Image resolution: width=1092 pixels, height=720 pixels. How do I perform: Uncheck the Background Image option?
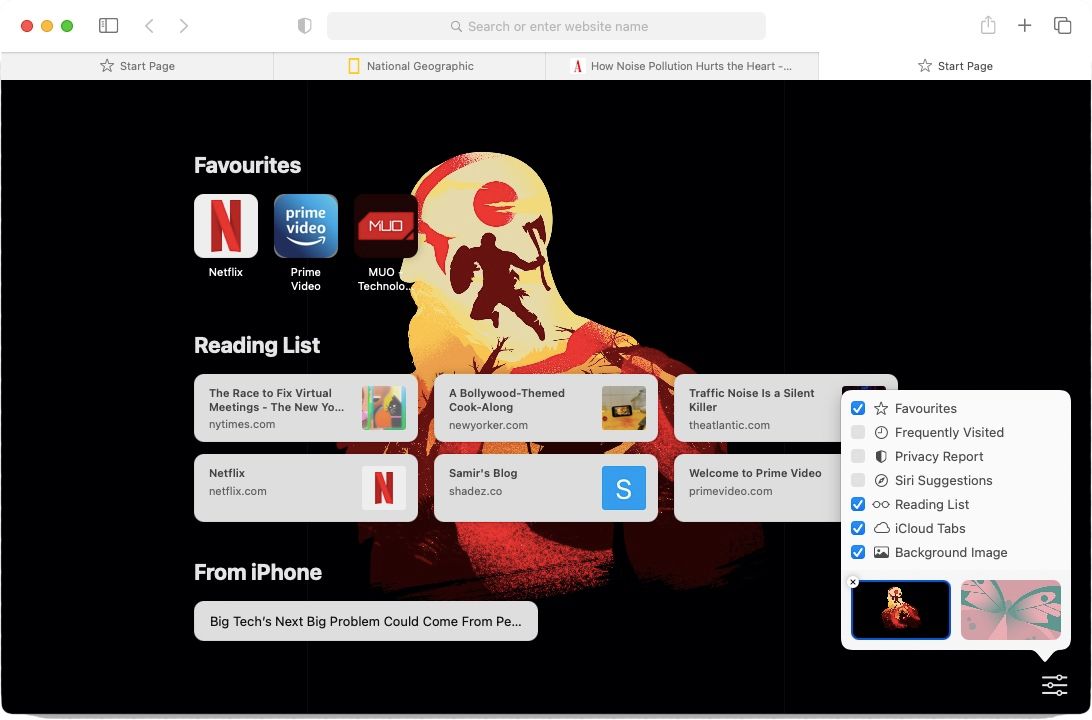coord(858,552)
